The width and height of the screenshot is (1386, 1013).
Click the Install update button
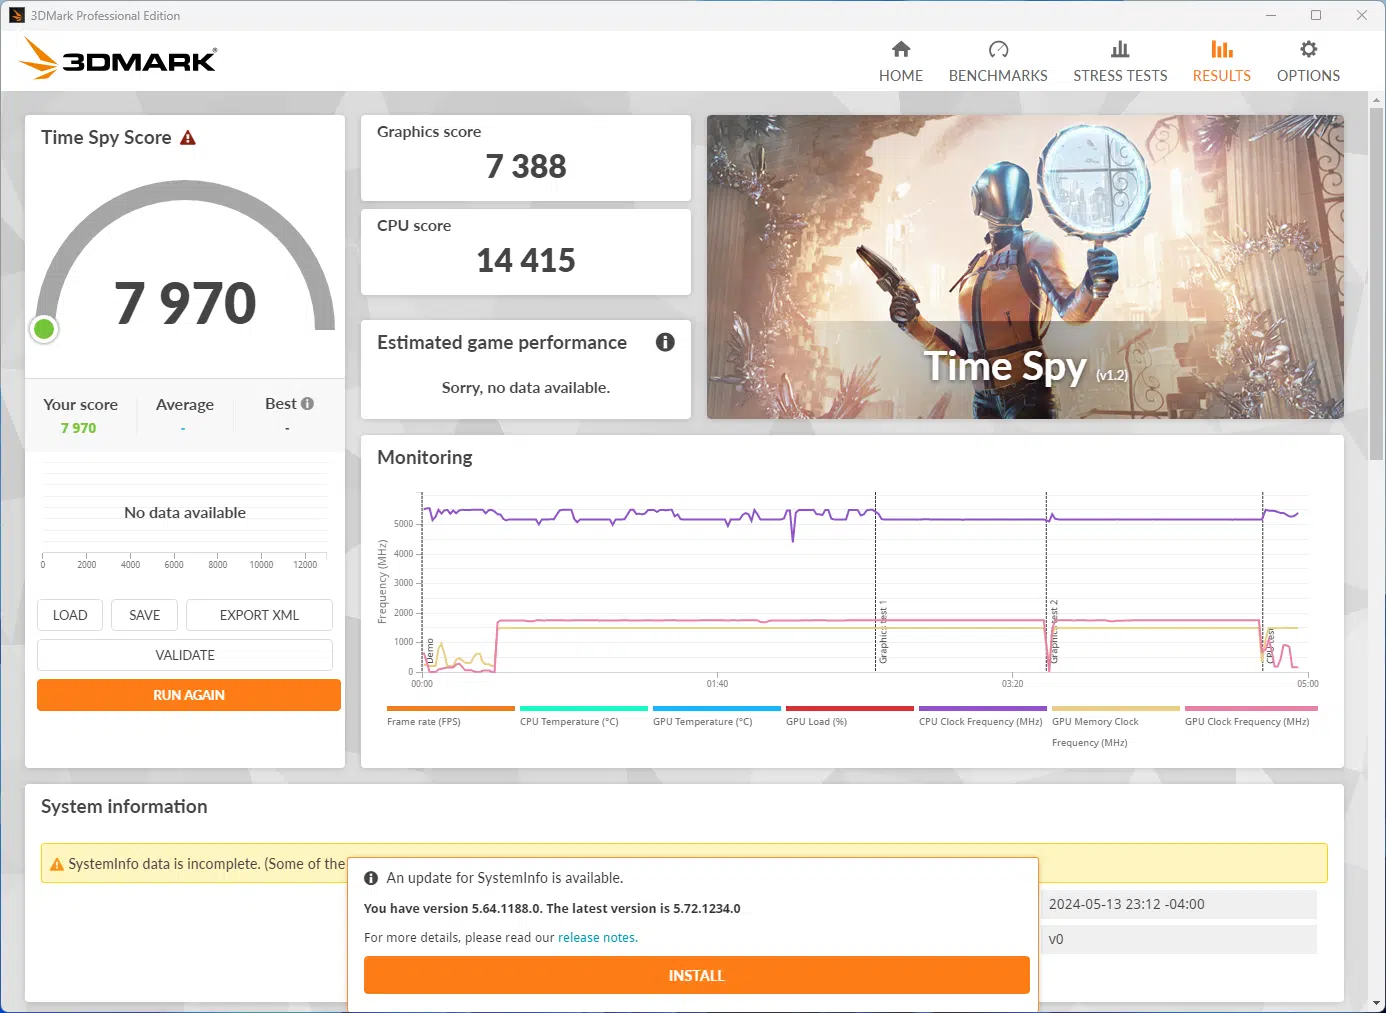(x=696, y=975)
